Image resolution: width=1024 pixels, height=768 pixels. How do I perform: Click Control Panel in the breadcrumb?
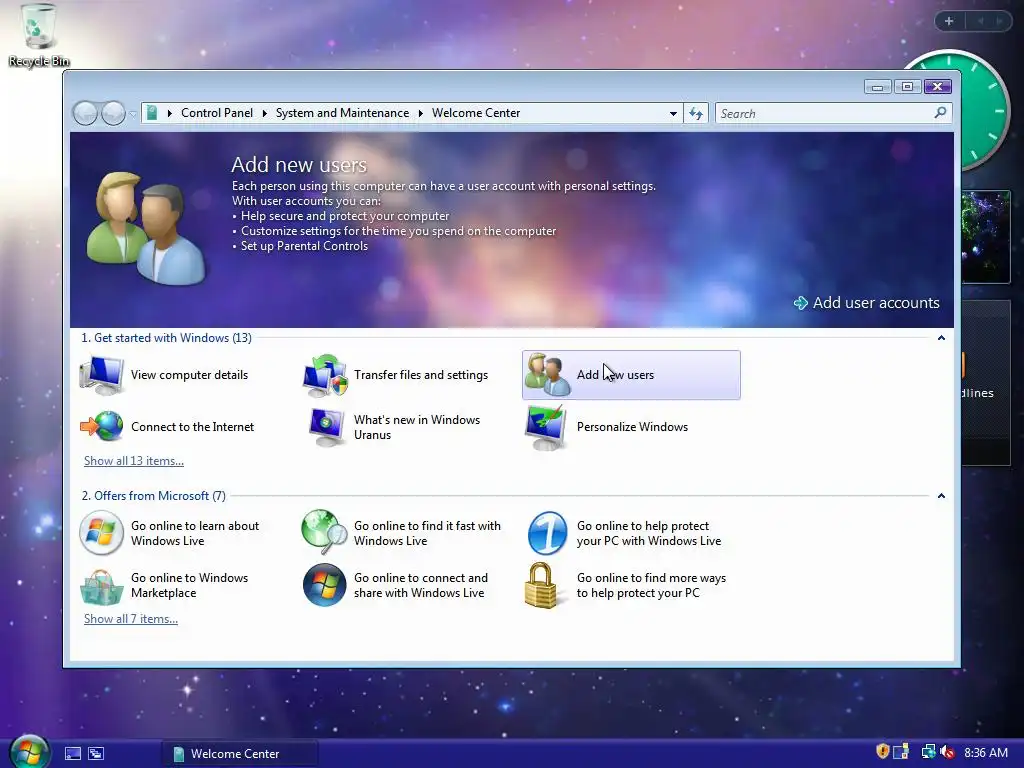click(x=217, y=113)
